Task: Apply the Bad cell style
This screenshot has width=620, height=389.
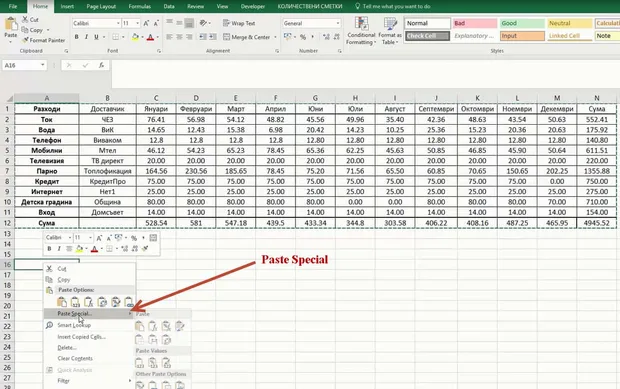Action: pyautogui.click(x=474, y=23)
